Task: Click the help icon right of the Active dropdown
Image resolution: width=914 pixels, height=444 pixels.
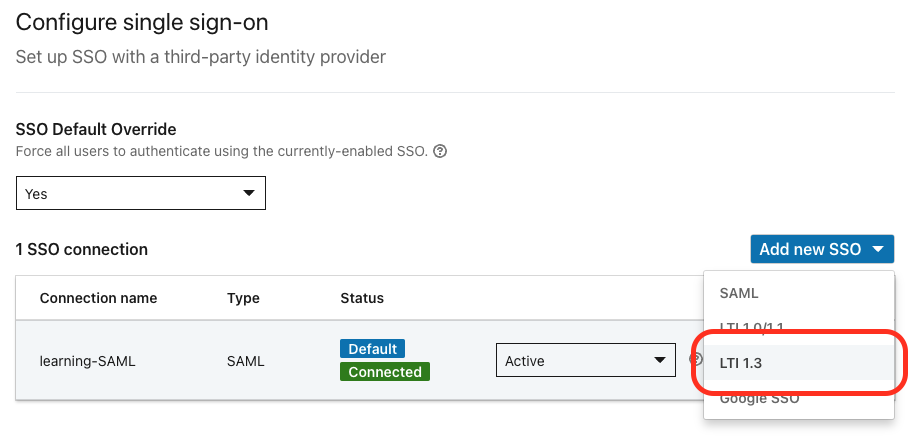Action: click(695, 360)
